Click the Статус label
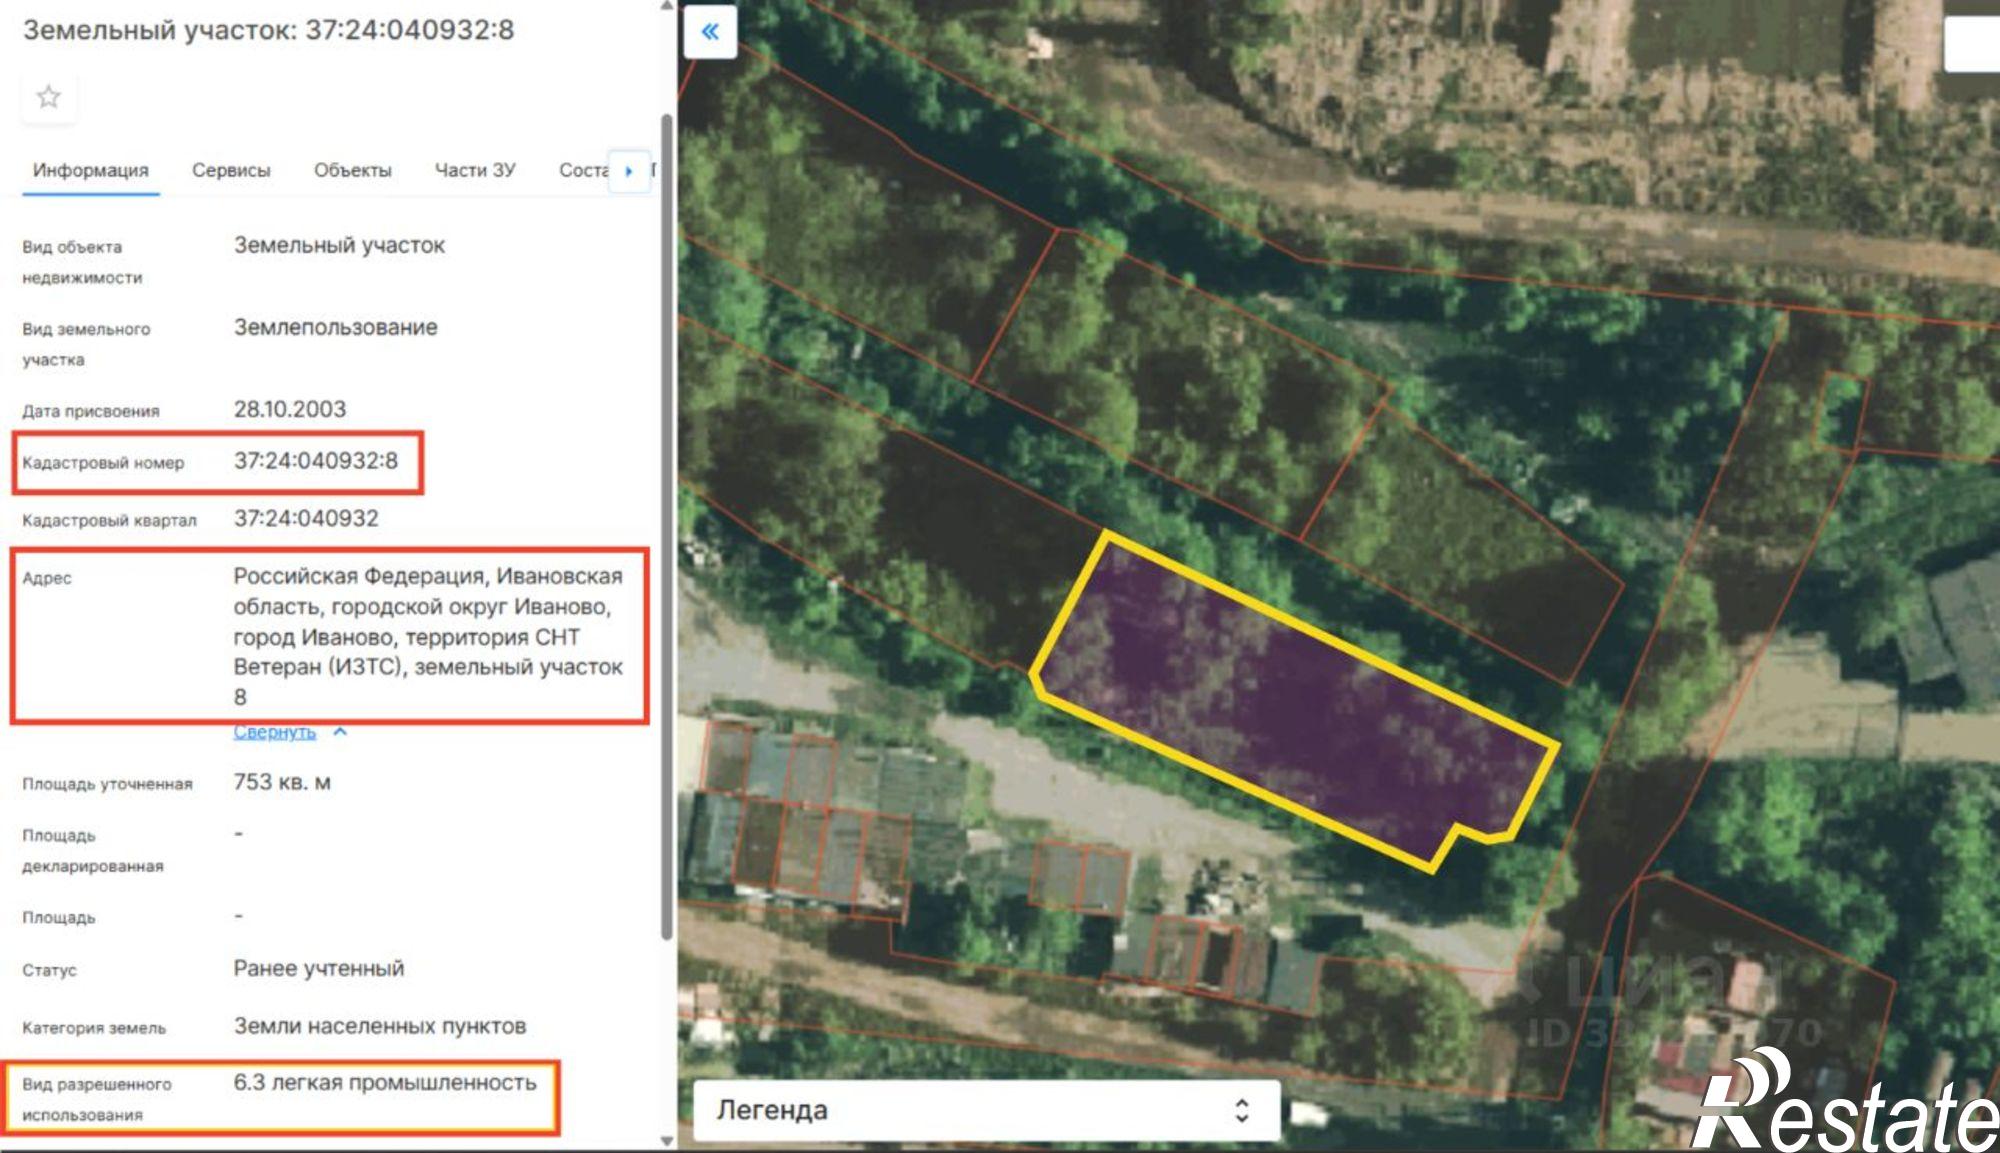The height and width of the screenshot is (1153, 2000). tap(49, 970)
